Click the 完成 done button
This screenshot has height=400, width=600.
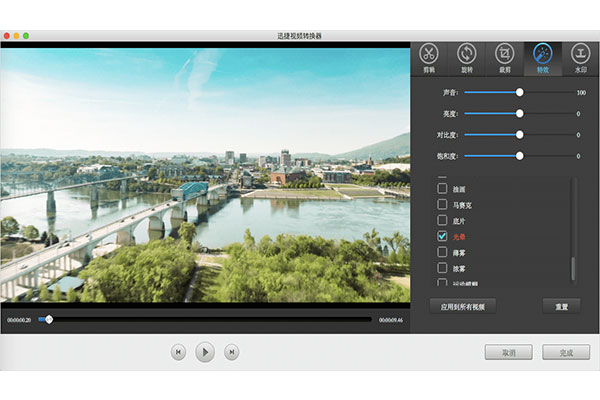point(566,352)
